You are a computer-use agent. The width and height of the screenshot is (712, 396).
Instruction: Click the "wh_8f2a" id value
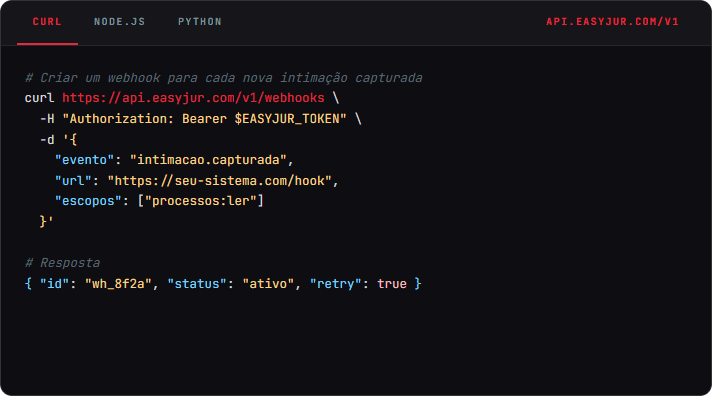coord(118,284)
